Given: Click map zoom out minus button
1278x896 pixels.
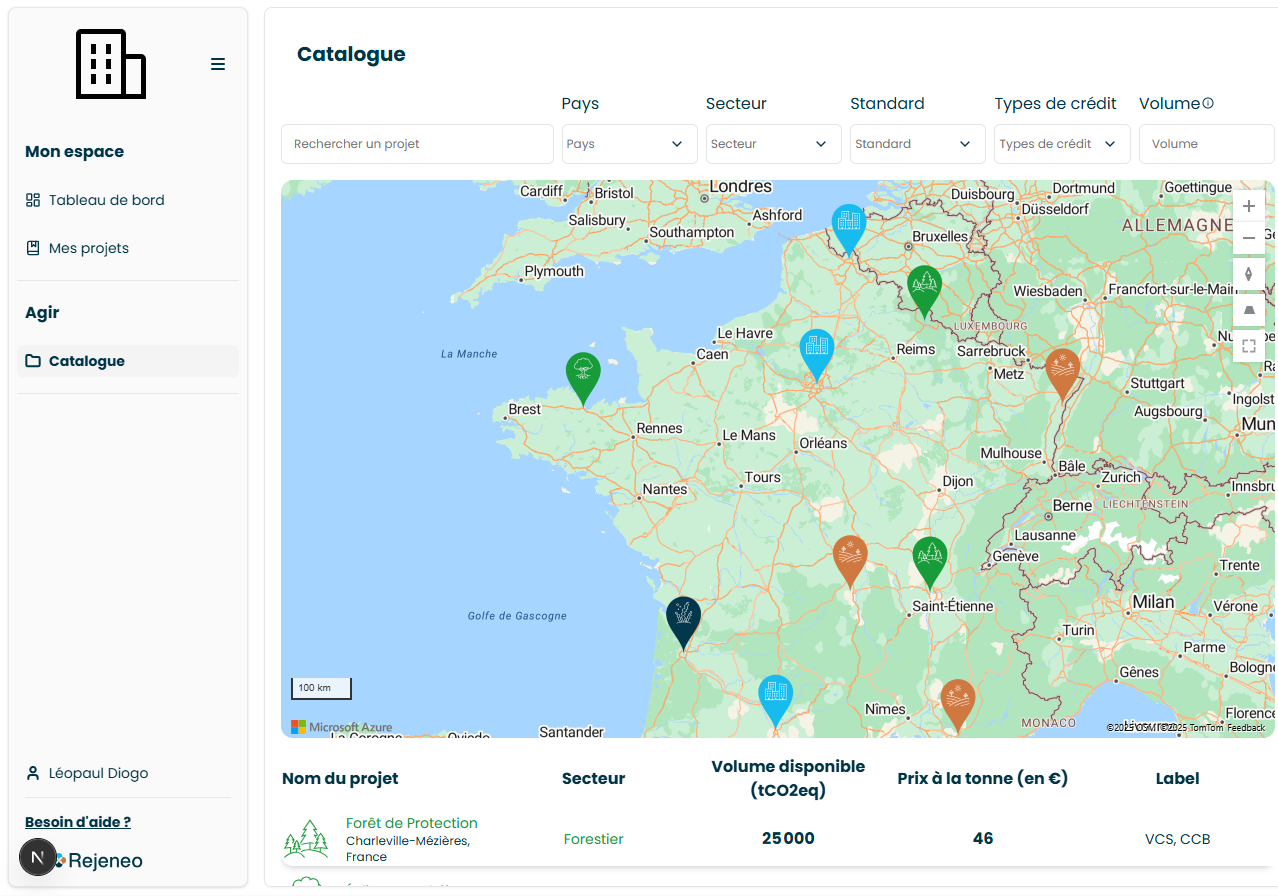Looking at the screenshot, I should click(1248, 239).
